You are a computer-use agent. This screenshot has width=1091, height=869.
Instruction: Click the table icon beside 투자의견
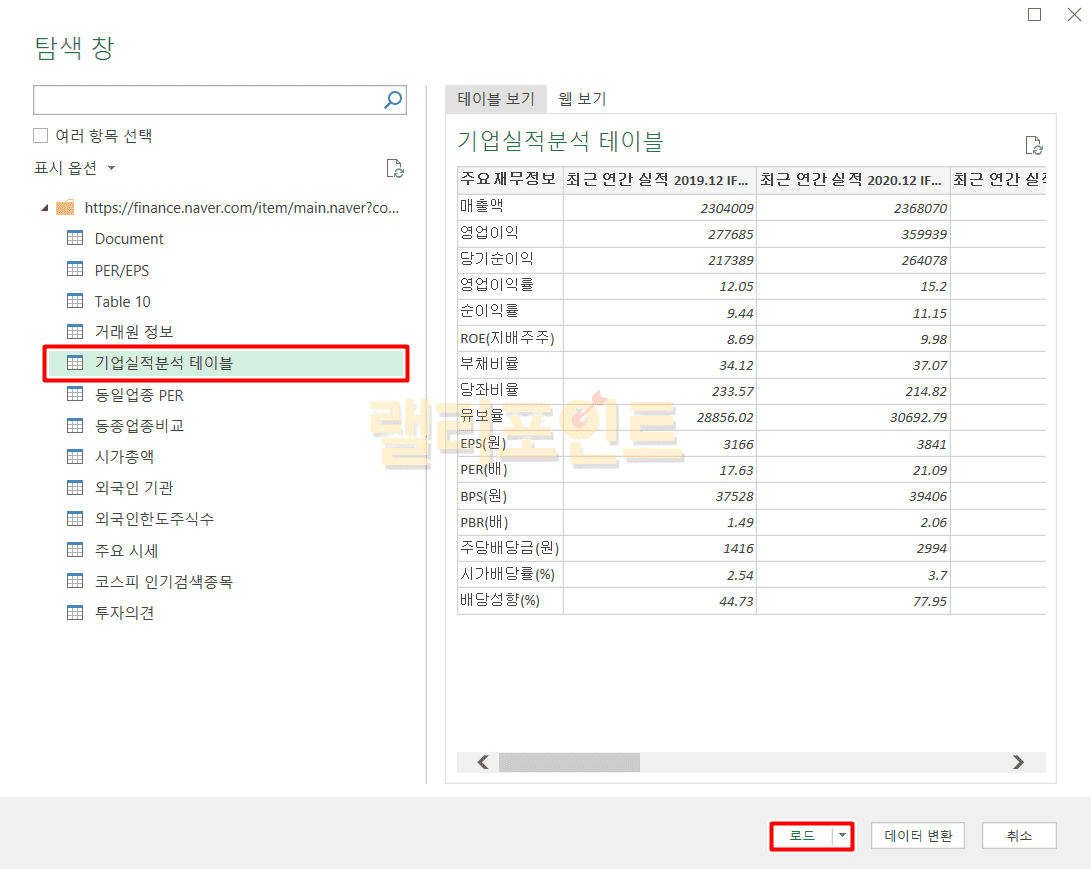[75, 613]
